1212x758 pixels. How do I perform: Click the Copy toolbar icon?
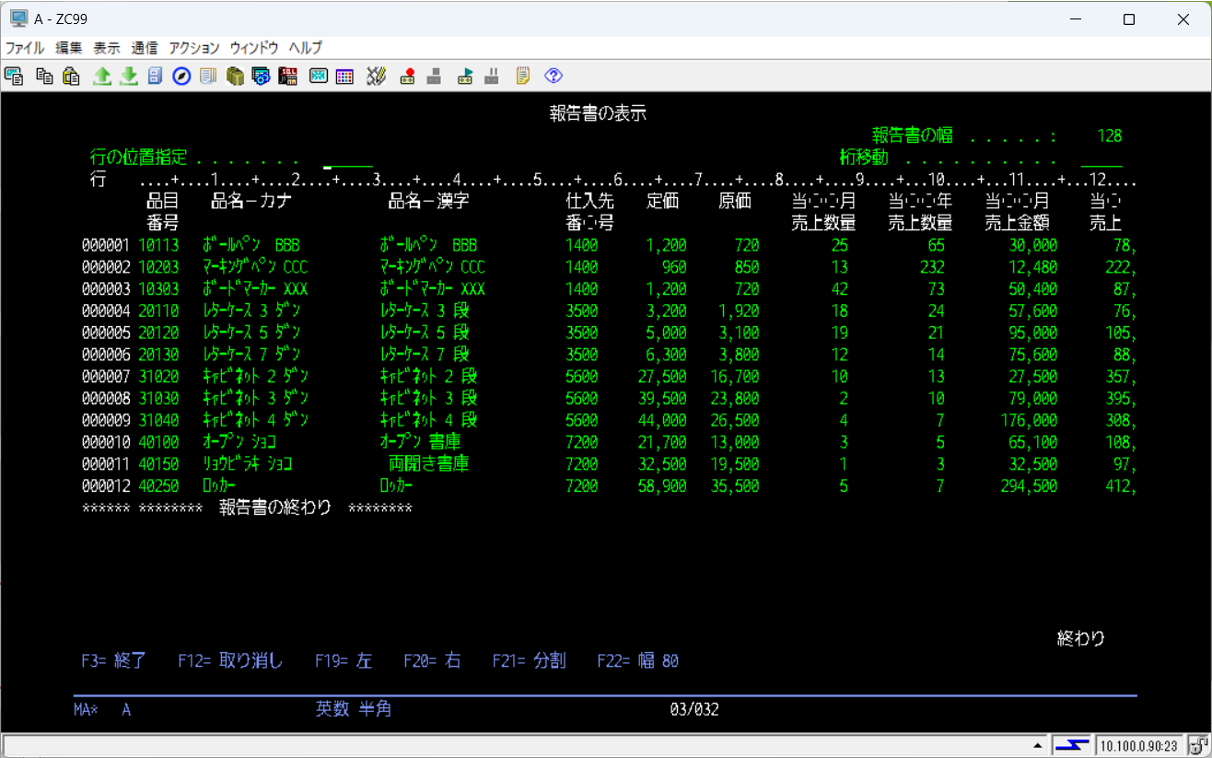[44, 76]
